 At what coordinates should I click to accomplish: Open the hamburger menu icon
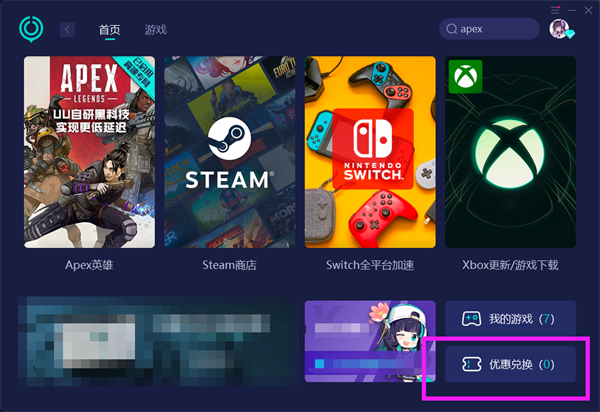pyautogui.click(x=555, y=10)
